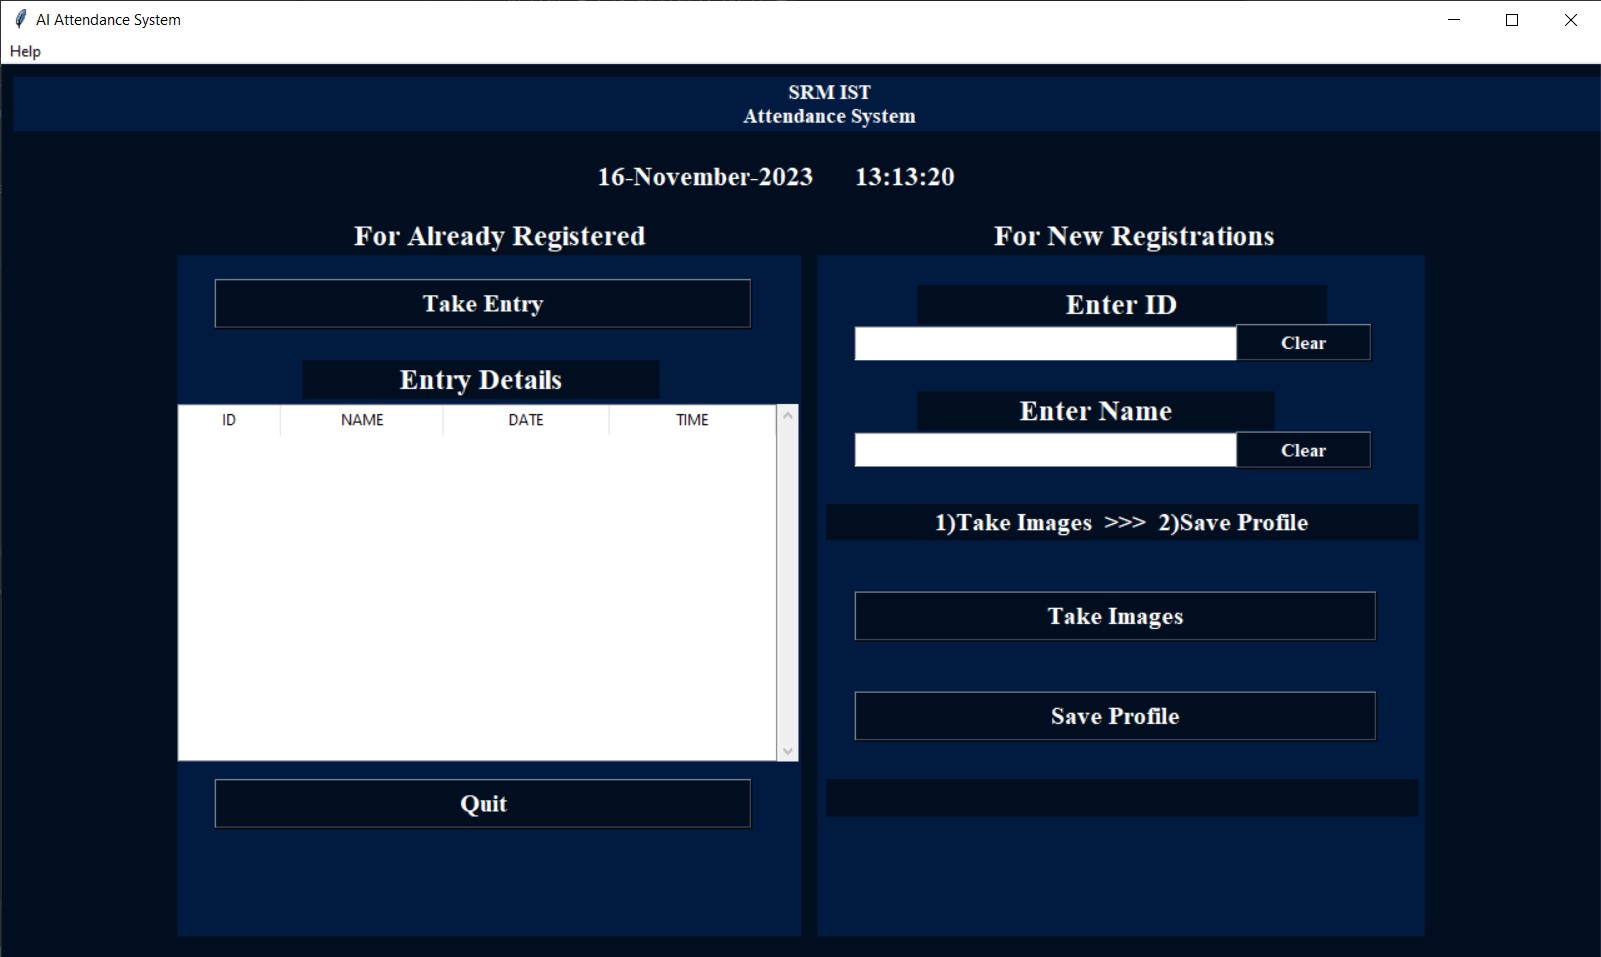This screenshot has width=1601, height=957.
Task: Clear the Enter Name field
Action: click(1303, 450)
